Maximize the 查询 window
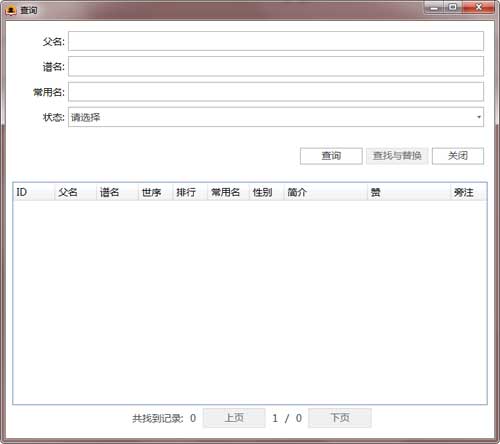The height and width of the screenshot is (444, 500). 453,7
